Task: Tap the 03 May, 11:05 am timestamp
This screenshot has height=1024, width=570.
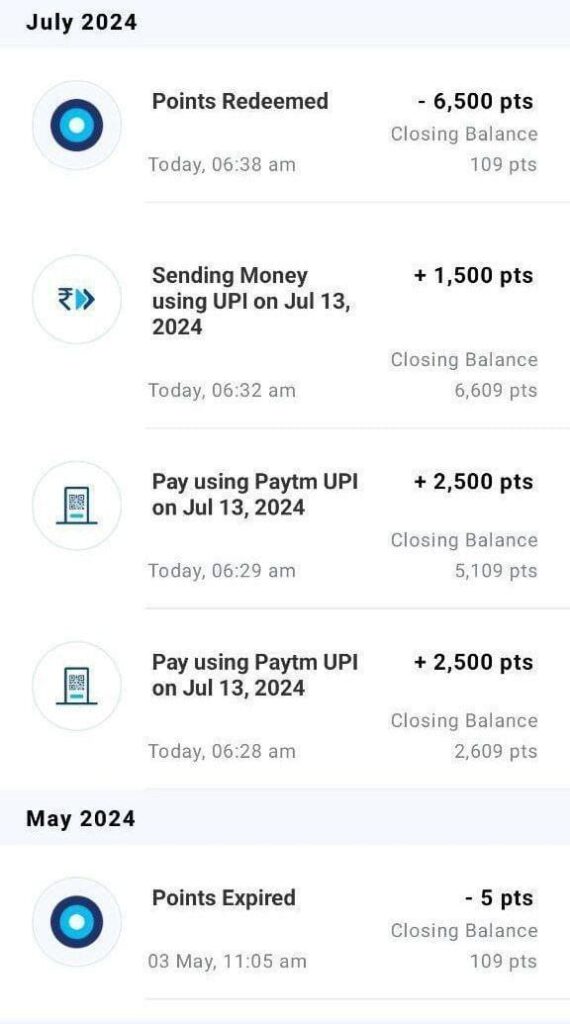Action: [x=227, y=961]
